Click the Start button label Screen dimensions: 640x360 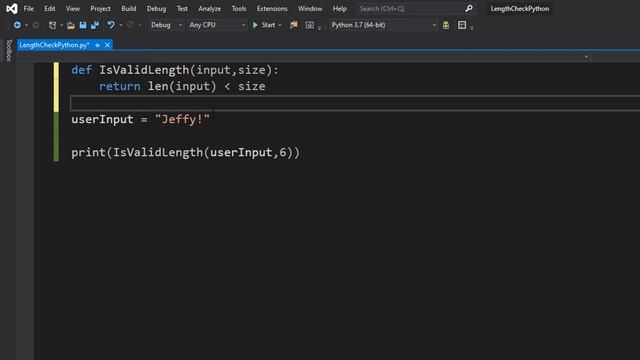click(268, 25)
